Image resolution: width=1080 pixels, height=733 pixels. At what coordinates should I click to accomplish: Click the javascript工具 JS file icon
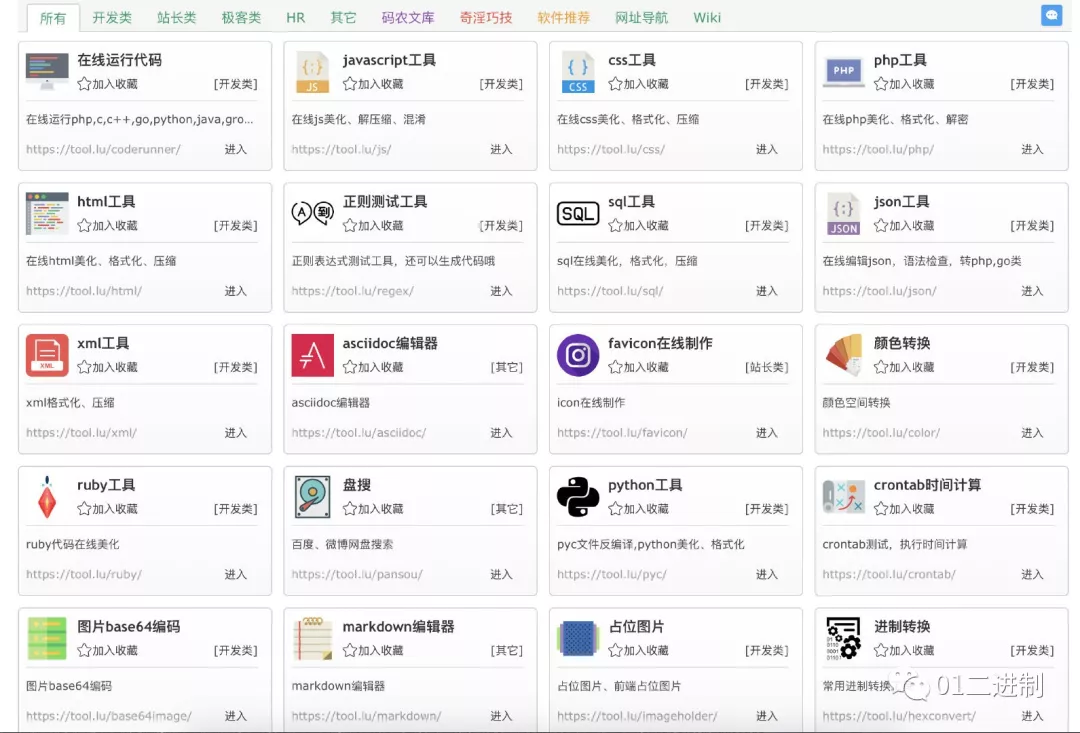click(x=312, y=72)
